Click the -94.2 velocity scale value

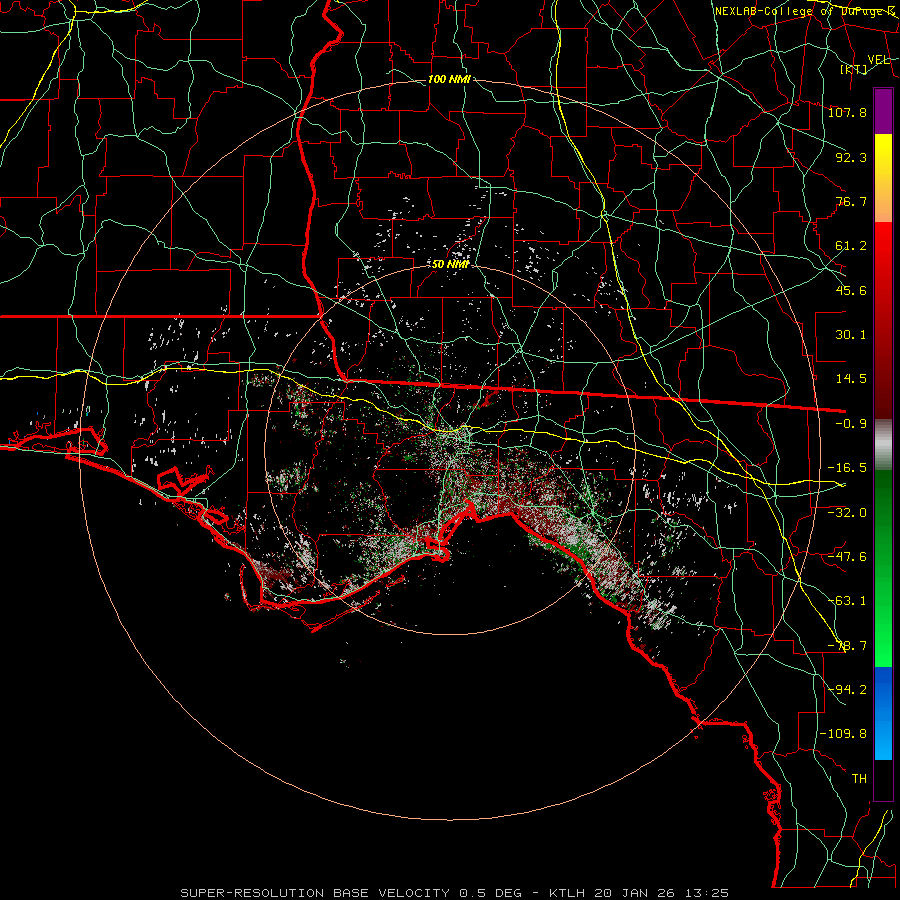tap(847, 690)
